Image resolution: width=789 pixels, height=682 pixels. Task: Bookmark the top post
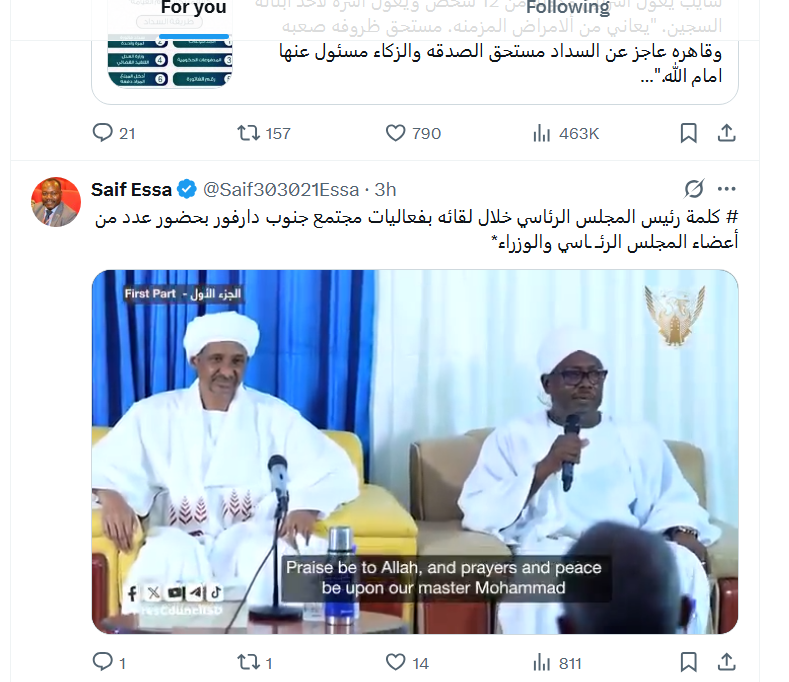point(688,133)
